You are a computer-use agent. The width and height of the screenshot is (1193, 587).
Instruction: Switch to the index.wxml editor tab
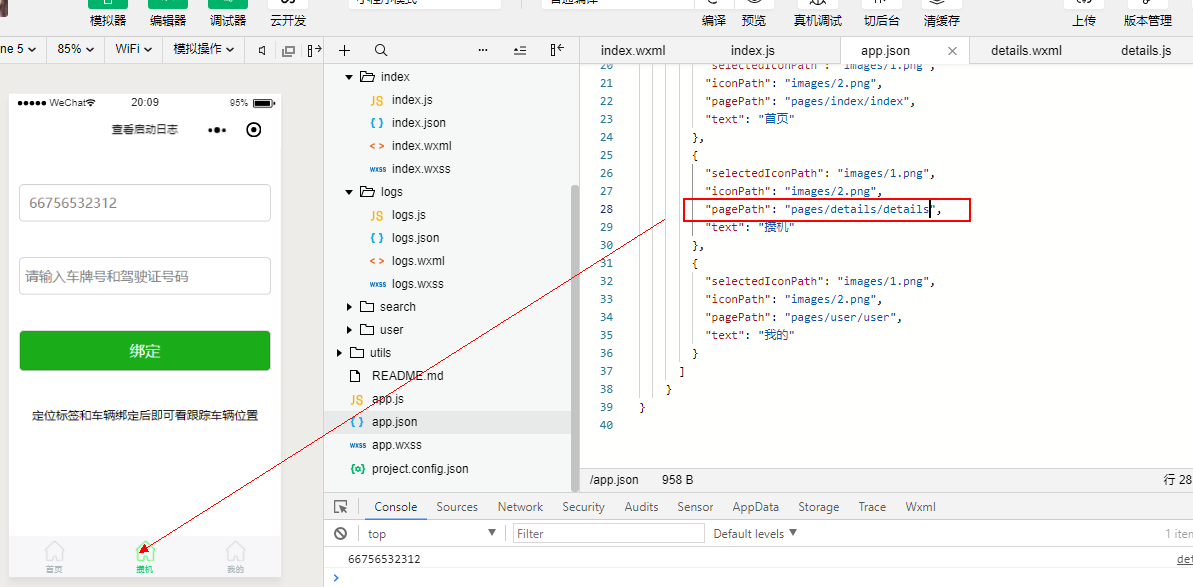coord(633,51)
